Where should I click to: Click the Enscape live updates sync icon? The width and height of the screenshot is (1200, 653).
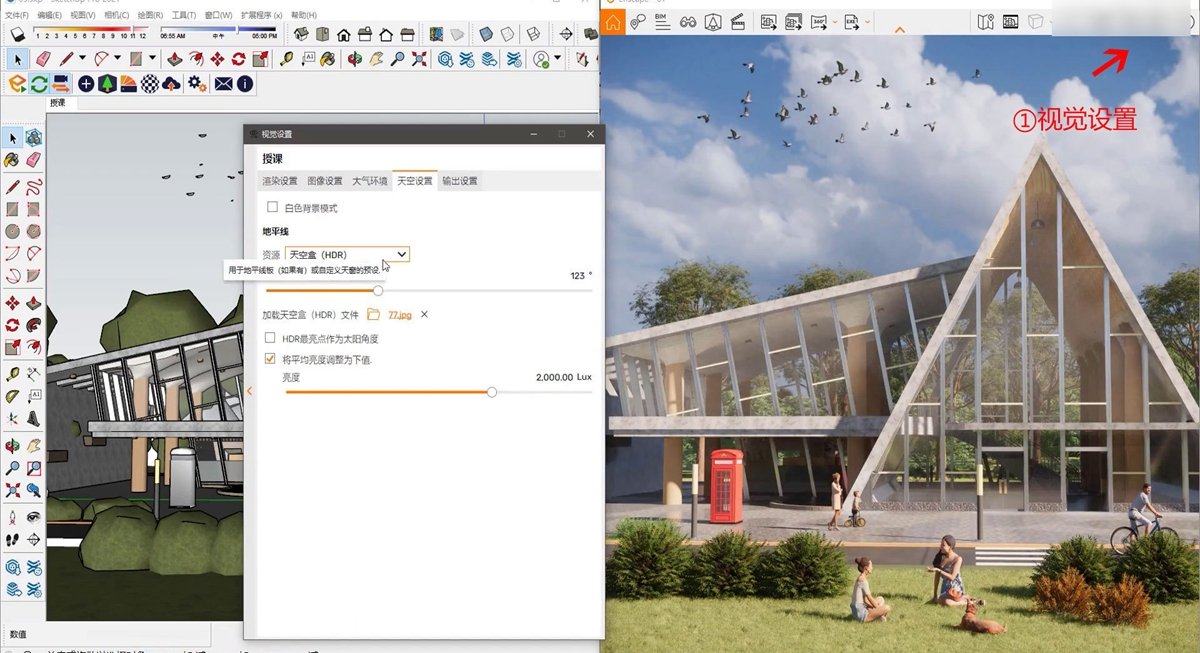[39, 84]
